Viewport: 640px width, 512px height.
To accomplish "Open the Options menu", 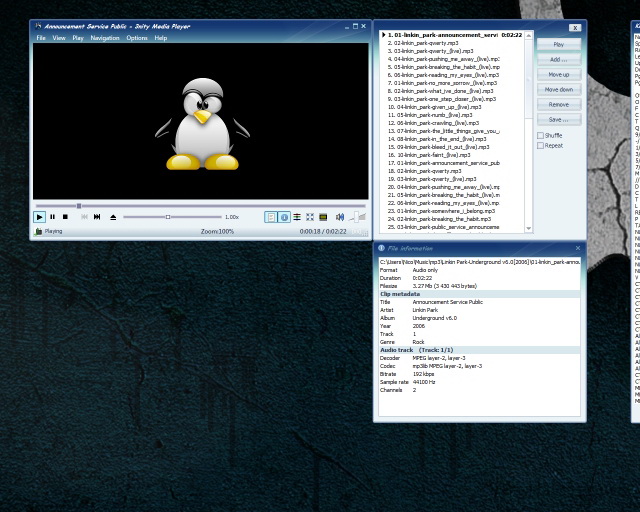I will (136, 38).
